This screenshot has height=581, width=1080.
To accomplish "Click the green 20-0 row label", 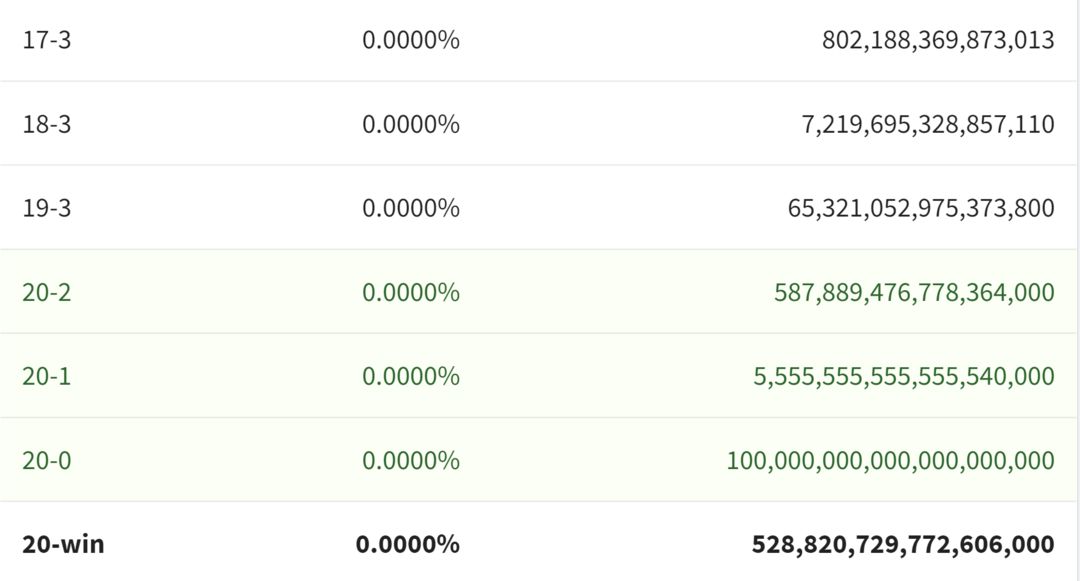I will click(x=46, y=460).
